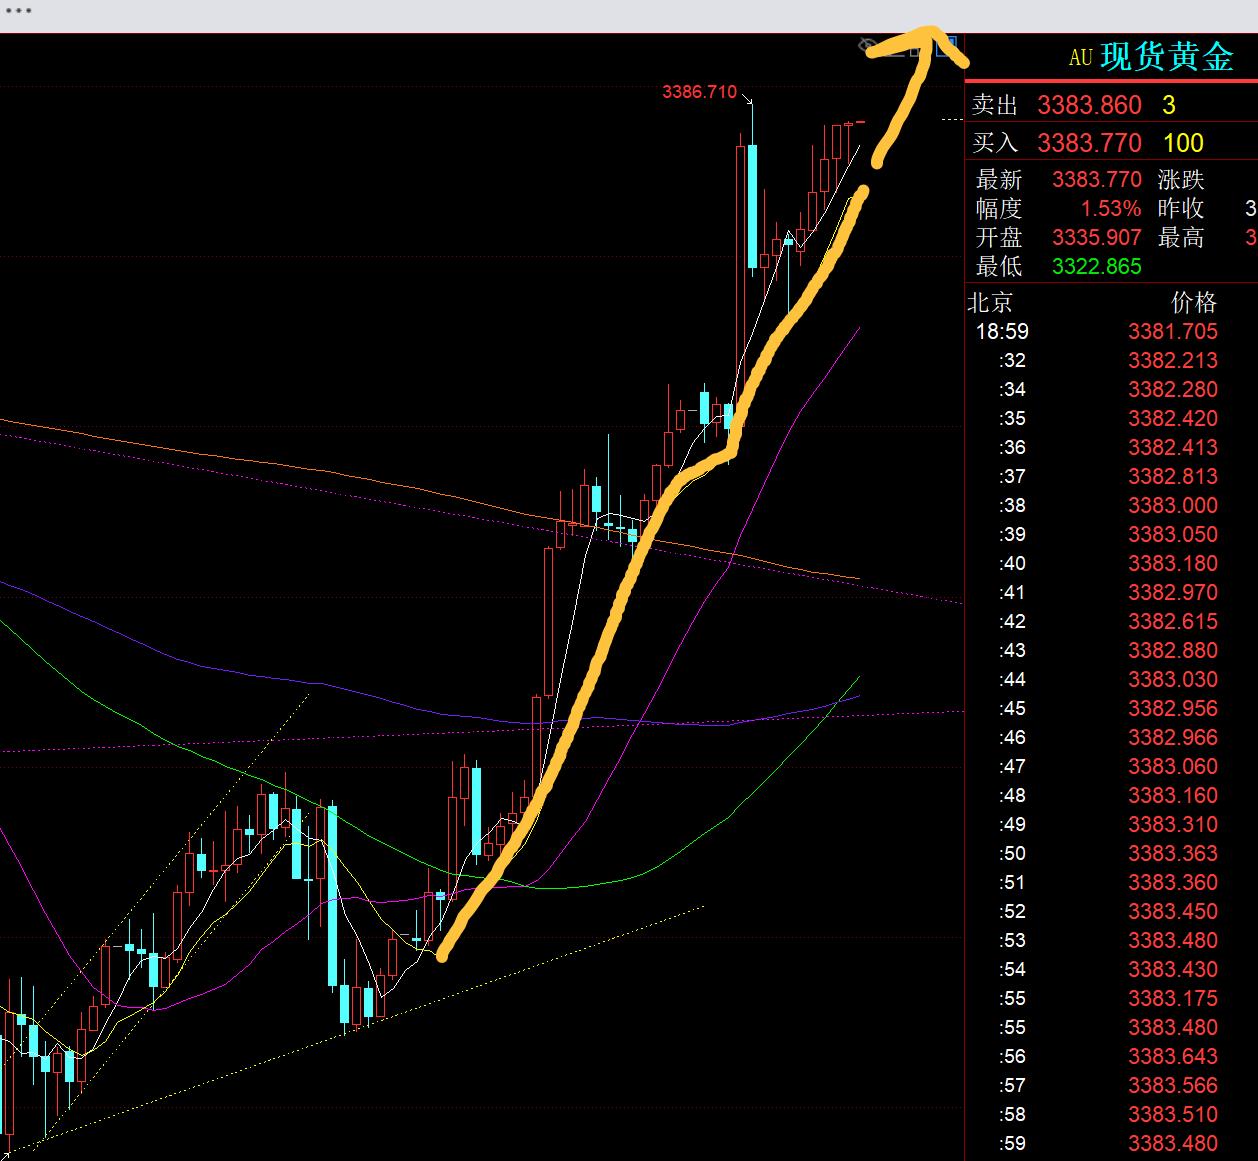Screen dimensions: 1258x1161
Task: Select the 卖出 price 3383.860
Action: (x=1089, y=106)
